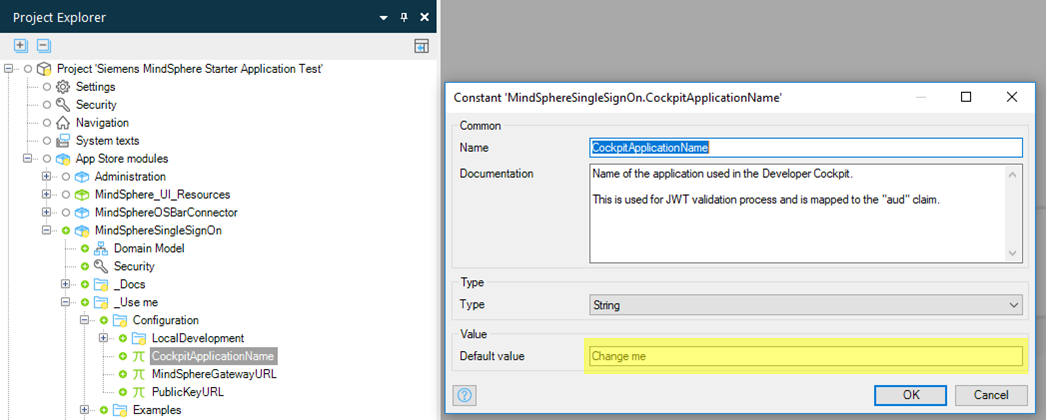
Task: Pin the Project Explorer panel
Action: click(x=404, y=17)
